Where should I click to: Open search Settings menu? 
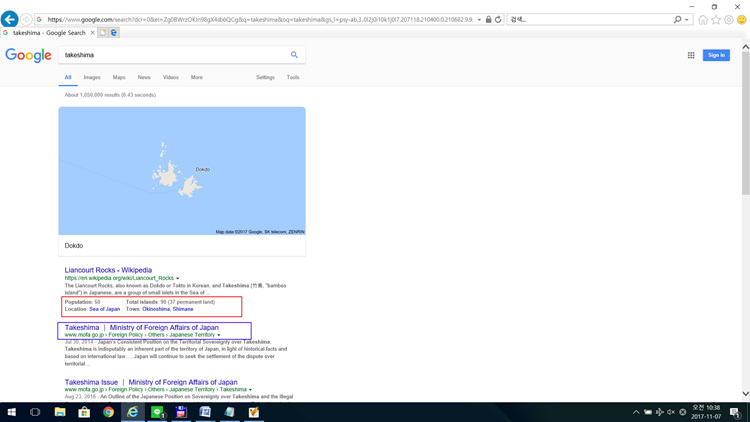(265, 77)
